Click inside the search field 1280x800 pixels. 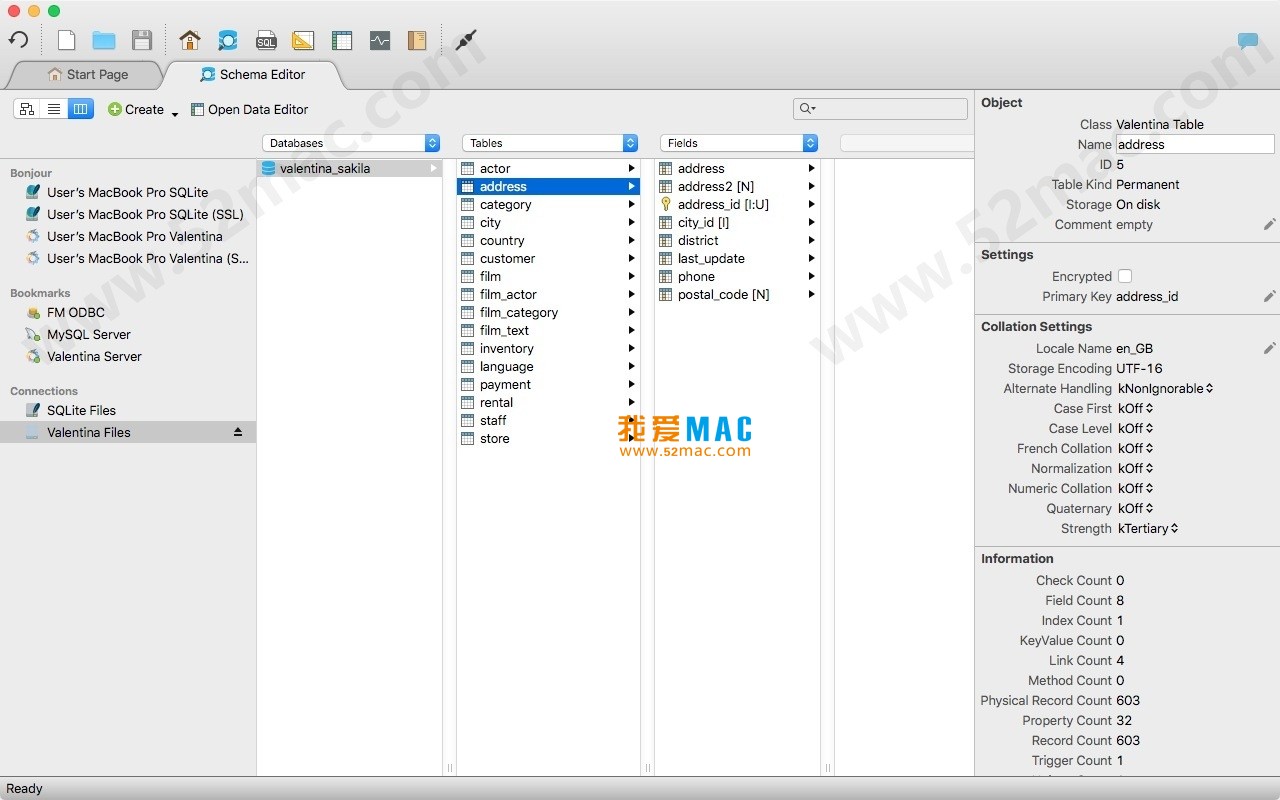click(x=880, y=108)
